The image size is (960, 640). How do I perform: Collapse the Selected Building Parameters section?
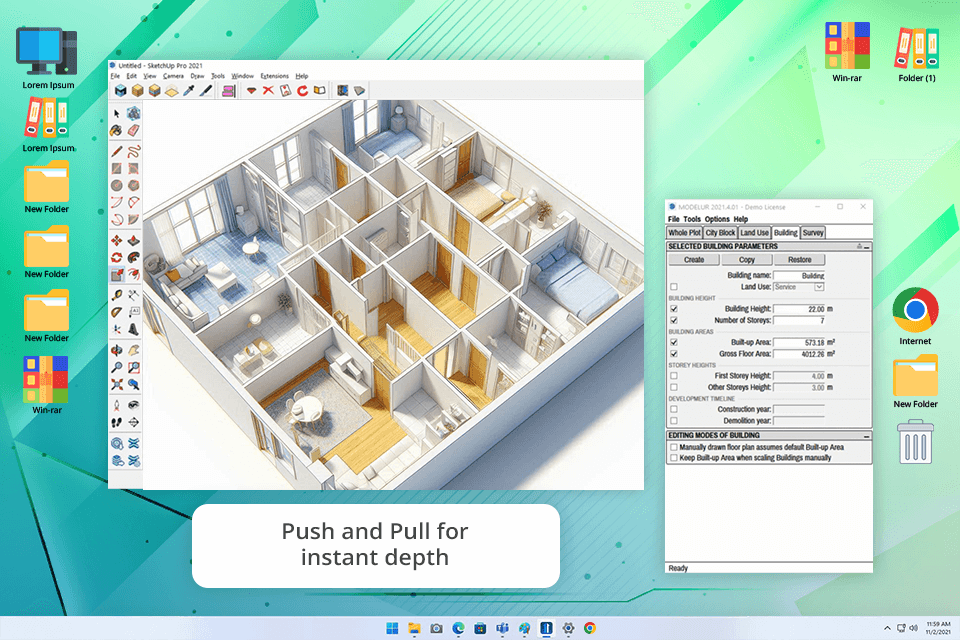pos(867,246)
